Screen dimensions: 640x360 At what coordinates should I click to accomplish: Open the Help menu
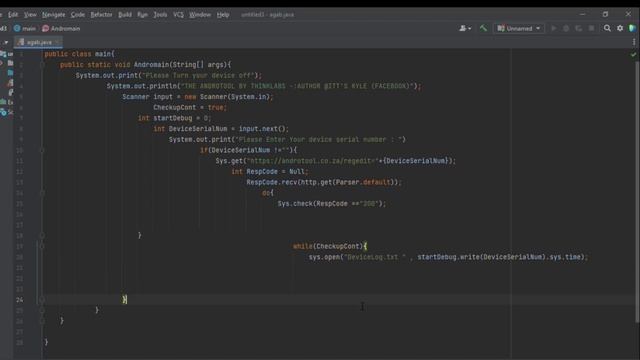click(223, 15)
